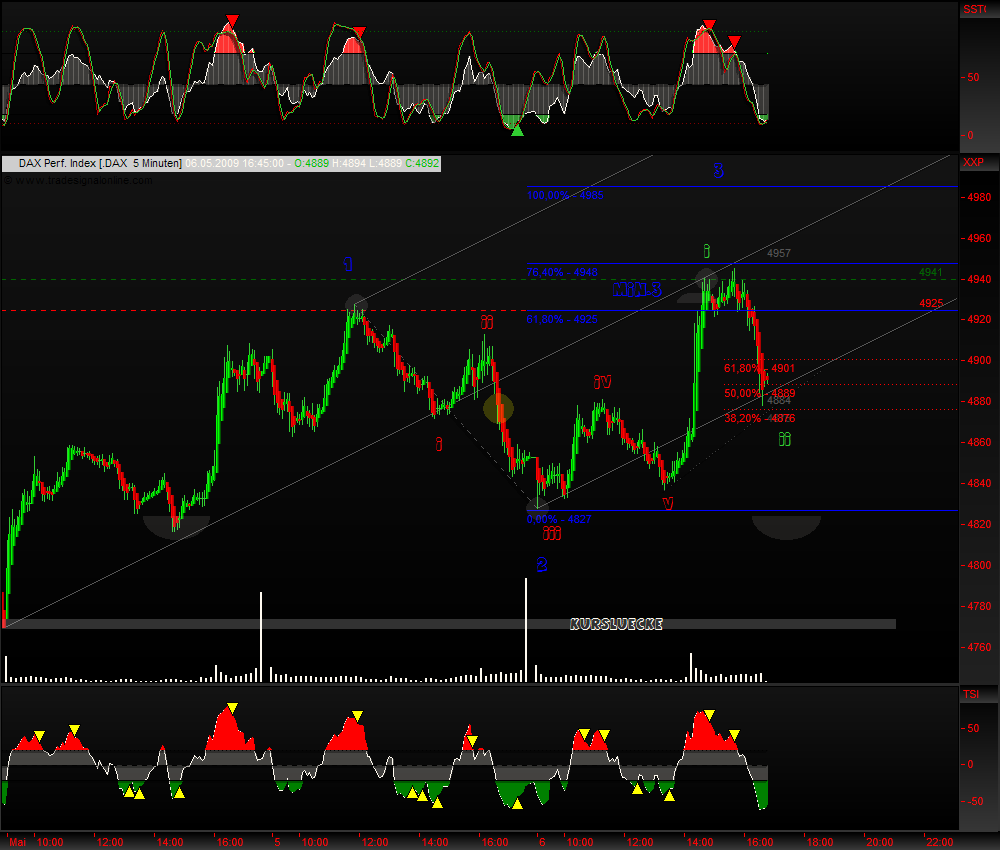Click the C:4892 close value in header
1000x850 pixels.
422,163
